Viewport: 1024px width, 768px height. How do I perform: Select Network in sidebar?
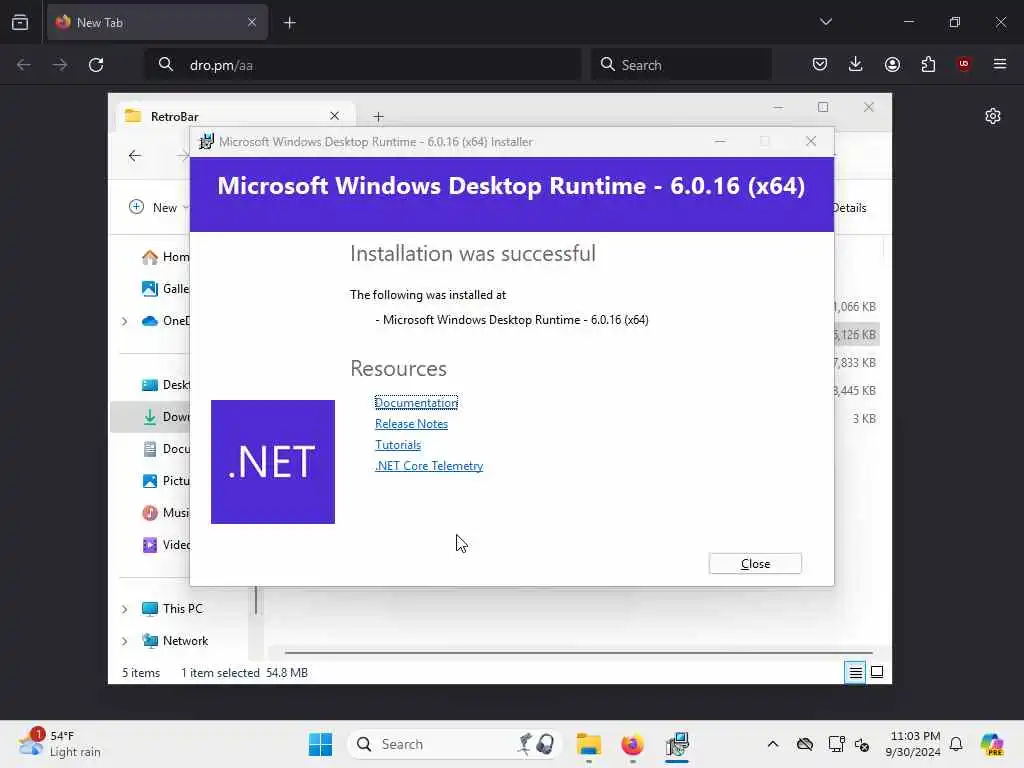(x=175, y=641)
